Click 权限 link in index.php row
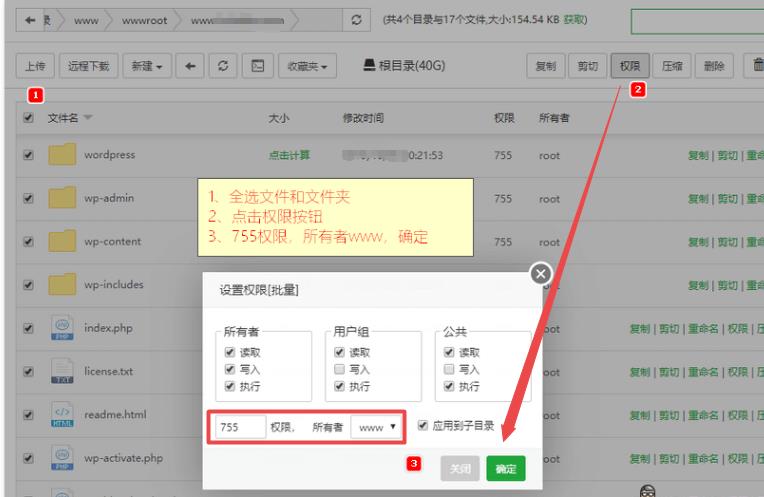 click(x=738, y=328)
